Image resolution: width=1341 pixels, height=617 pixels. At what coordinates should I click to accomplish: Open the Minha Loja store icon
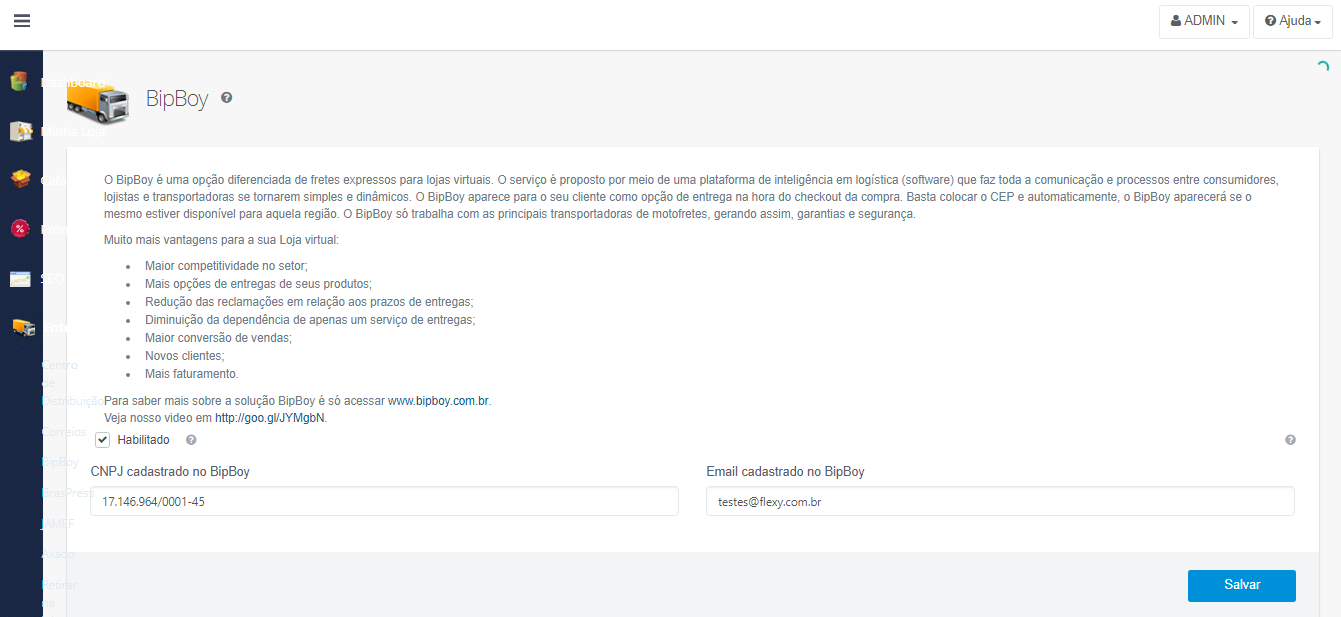pos(21,131)
